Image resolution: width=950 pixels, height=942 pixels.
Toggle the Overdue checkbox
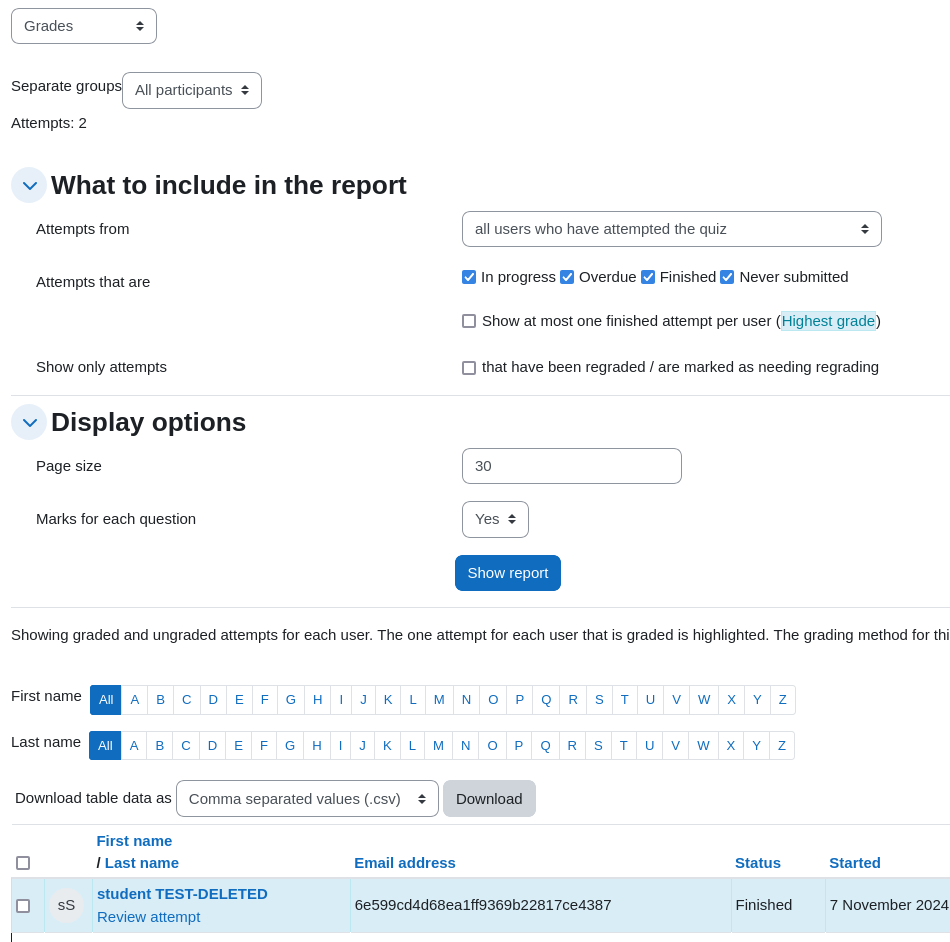click(x=567, y=277)
